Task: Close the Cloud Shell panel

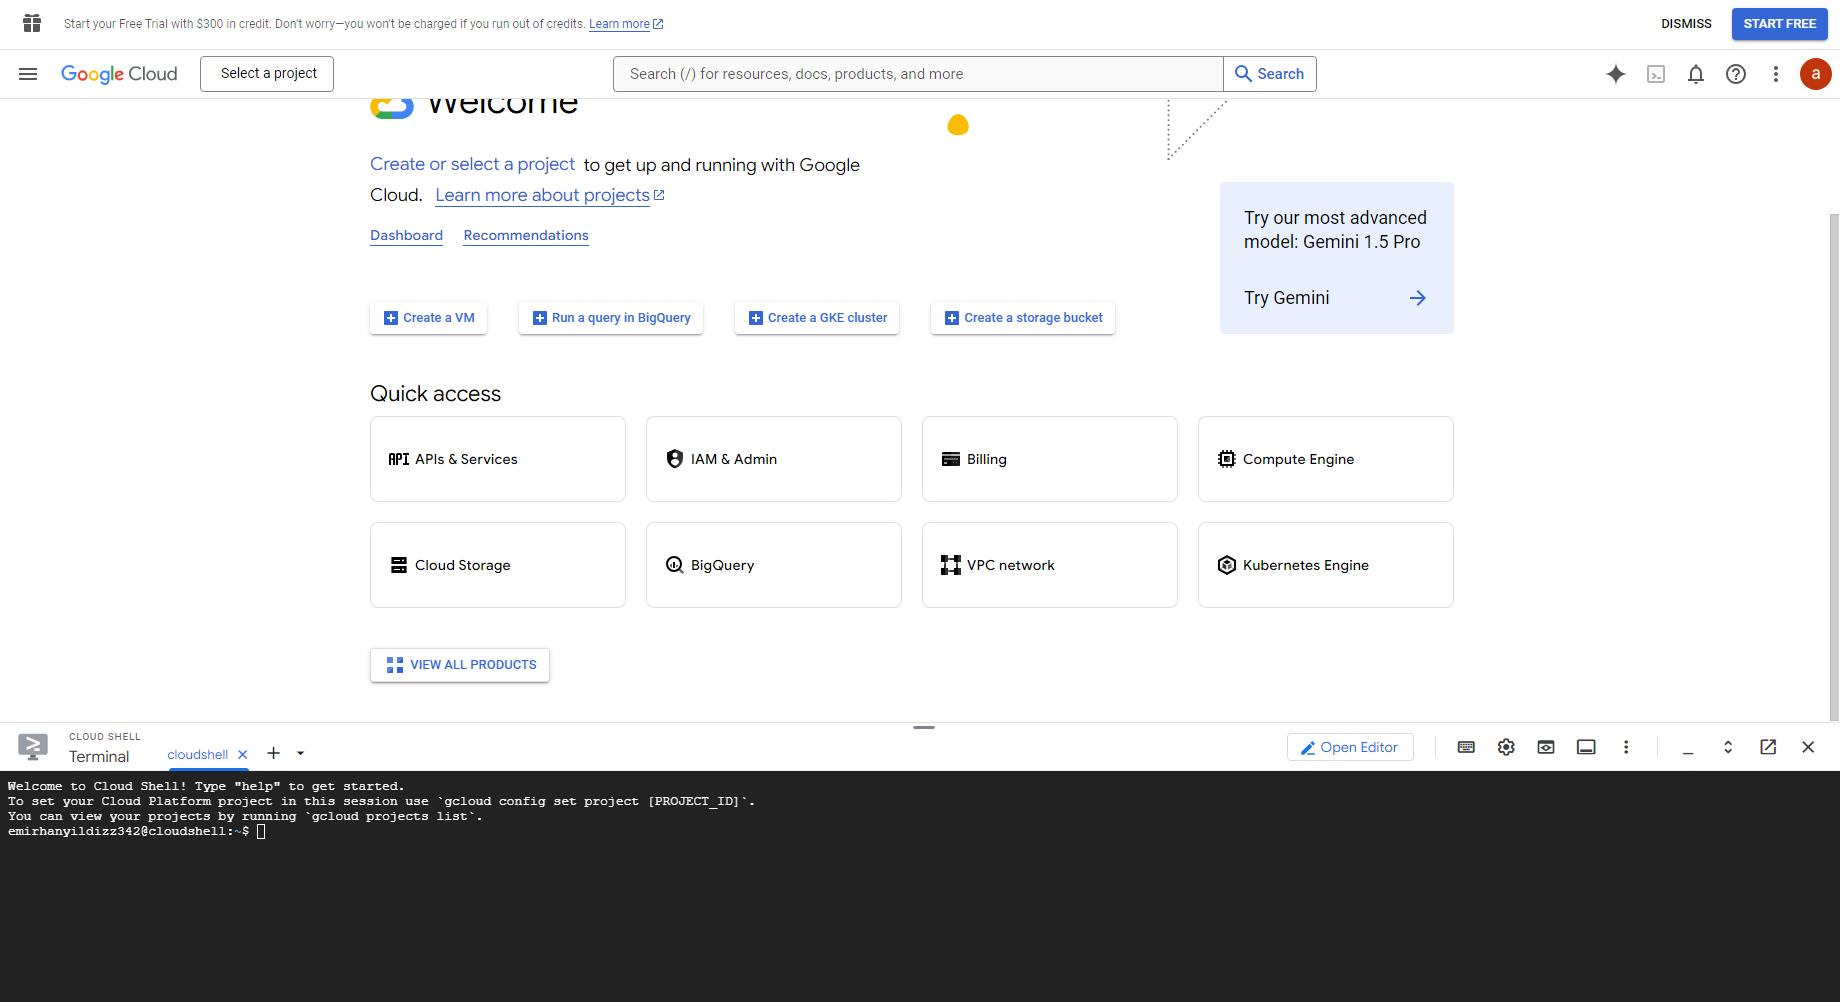Action: 1808,747
